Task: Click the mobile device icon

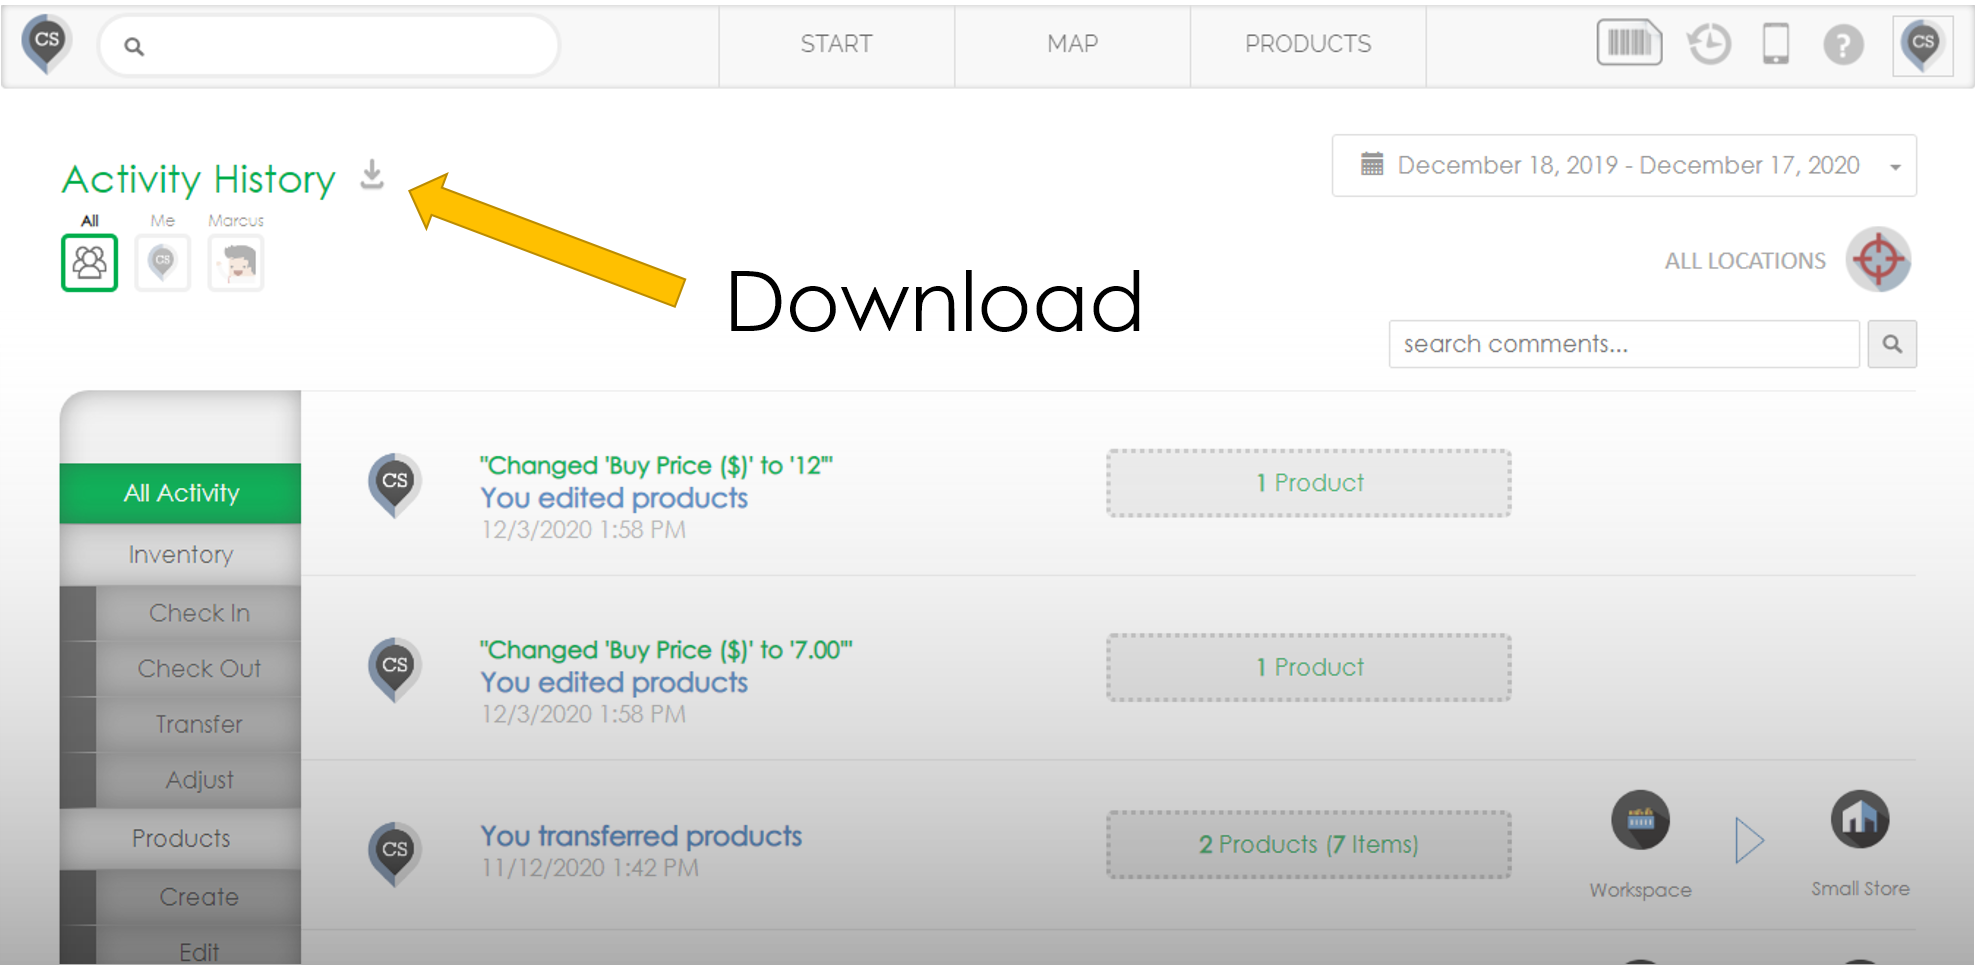Action: 1775,44
